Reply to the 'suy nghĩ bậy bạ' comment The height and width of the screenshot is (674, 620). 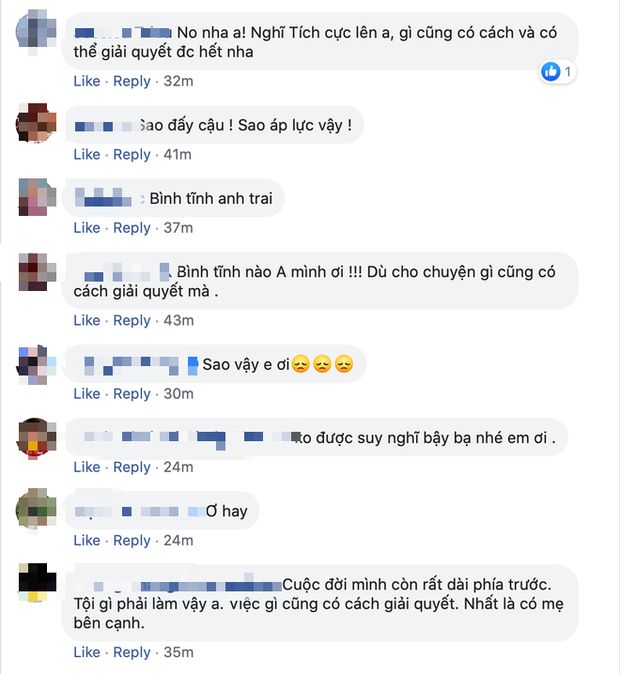132,467
